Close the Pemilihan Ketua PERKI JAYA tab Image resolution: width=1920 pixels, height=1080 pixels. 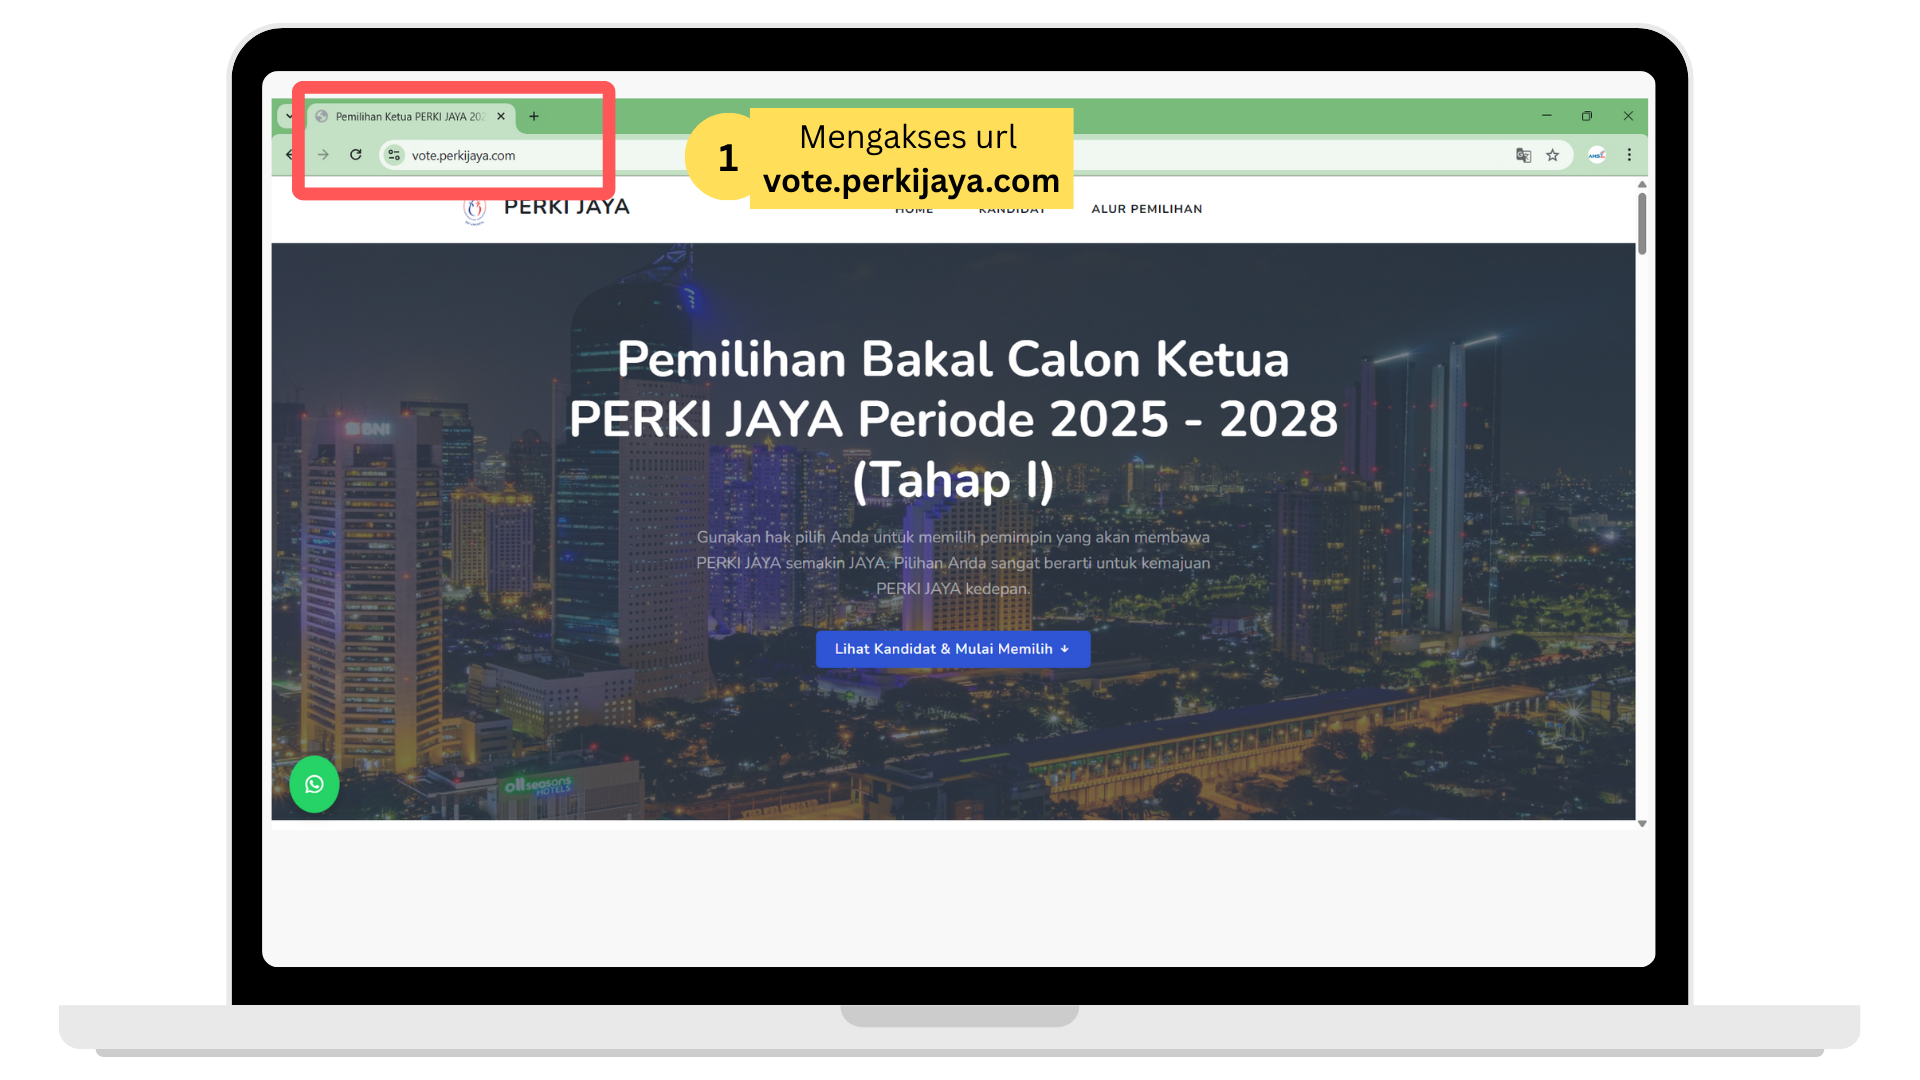(x=501, y=116)
